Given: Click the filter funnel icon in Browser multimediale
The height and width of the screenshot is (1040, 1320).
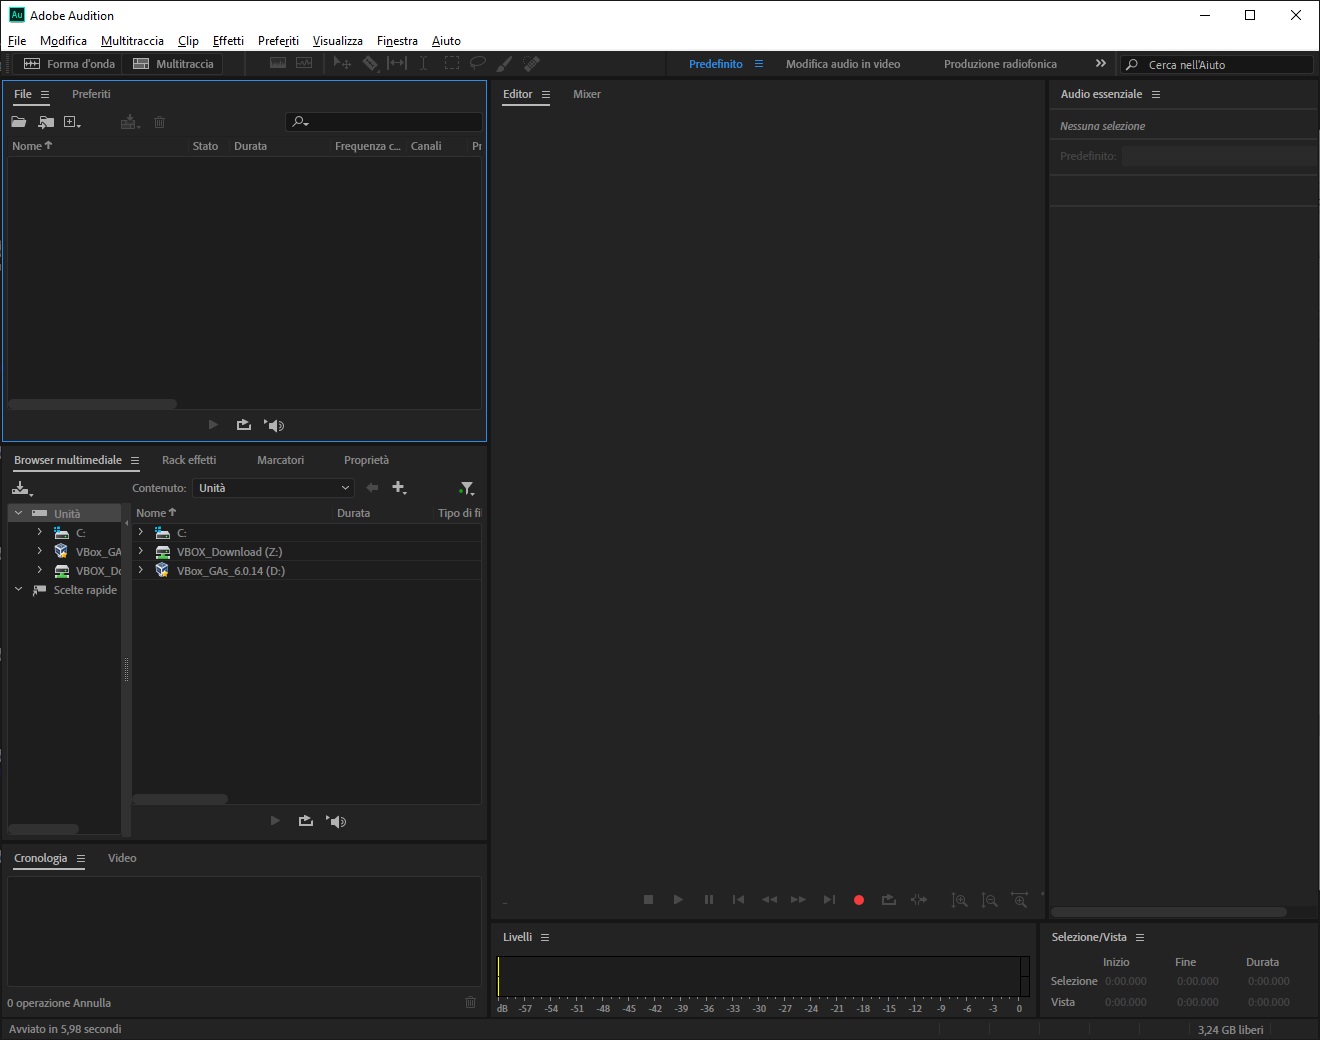Looking at the screenshot, I should click(x=466, y=488).
